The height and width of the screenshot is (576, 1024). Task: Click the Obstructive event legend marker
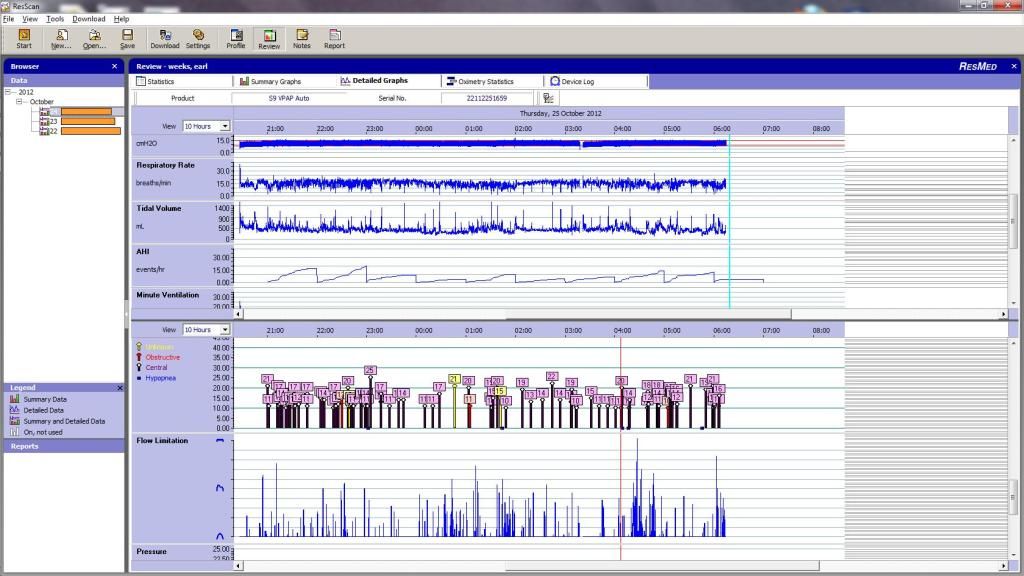tap(138, 357)
